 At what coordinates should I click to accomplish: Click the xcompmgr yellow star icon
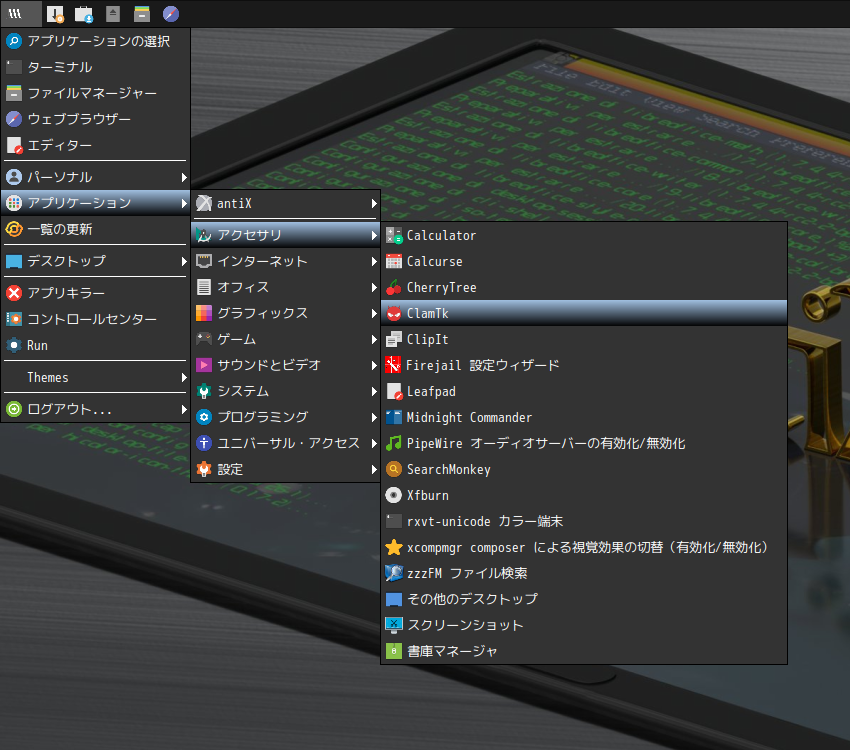(x=394, y=547)
